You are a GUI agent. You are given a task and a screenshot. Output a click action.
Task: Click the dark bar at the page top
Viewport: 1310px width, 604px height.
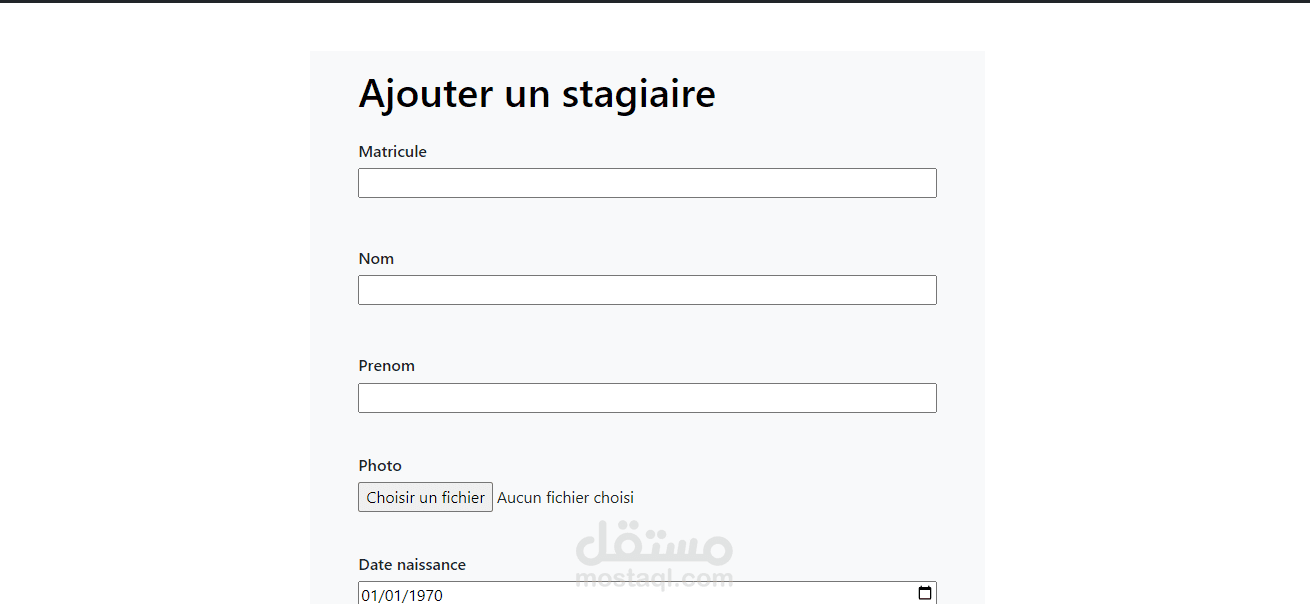655,1
